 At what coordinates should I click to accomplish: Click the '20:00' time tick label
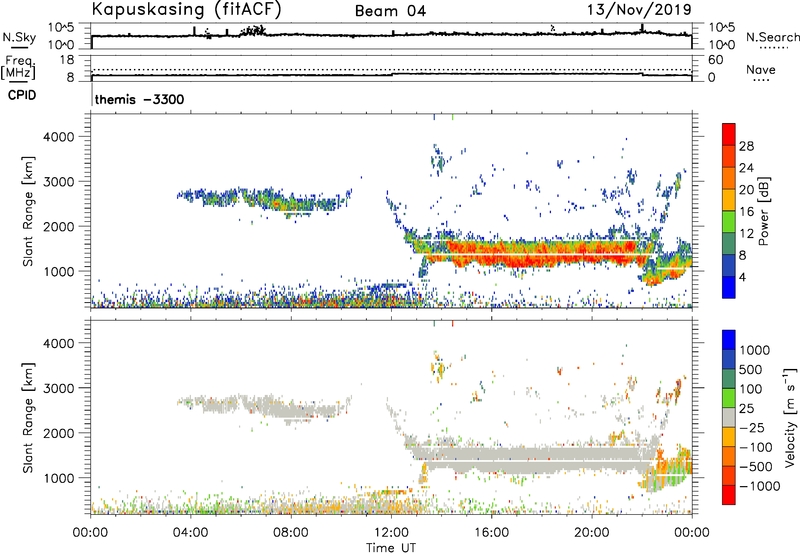[592, 533]
